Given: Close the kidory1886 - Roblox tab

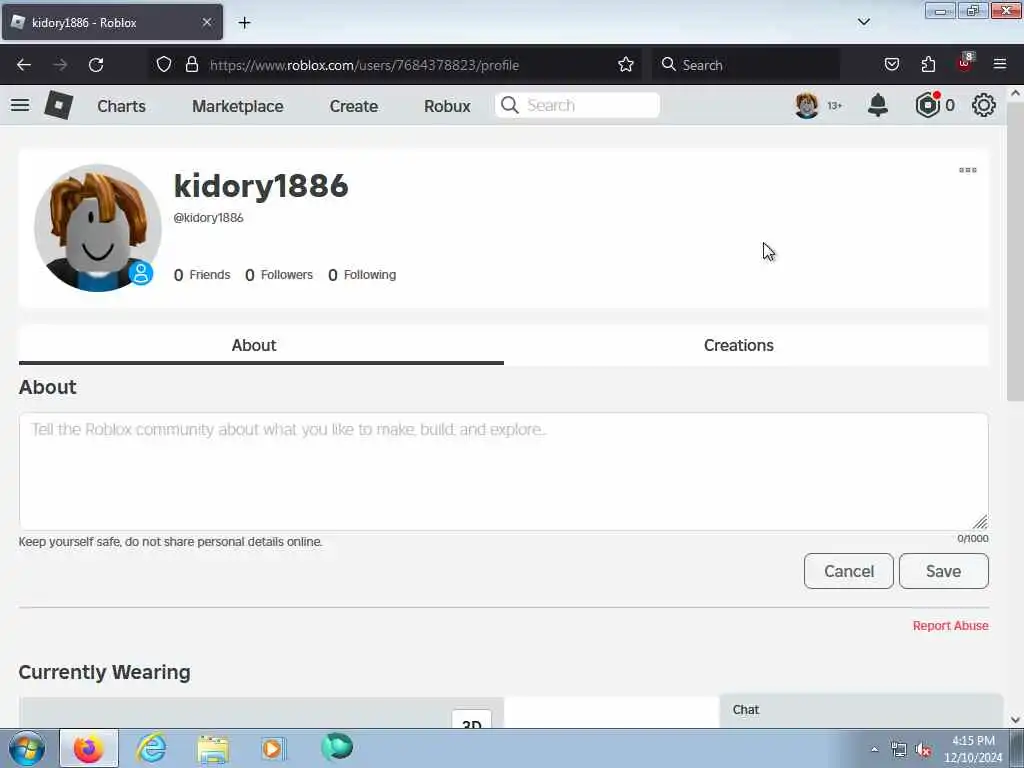Looking at the screenshot, I should point(207,22).
